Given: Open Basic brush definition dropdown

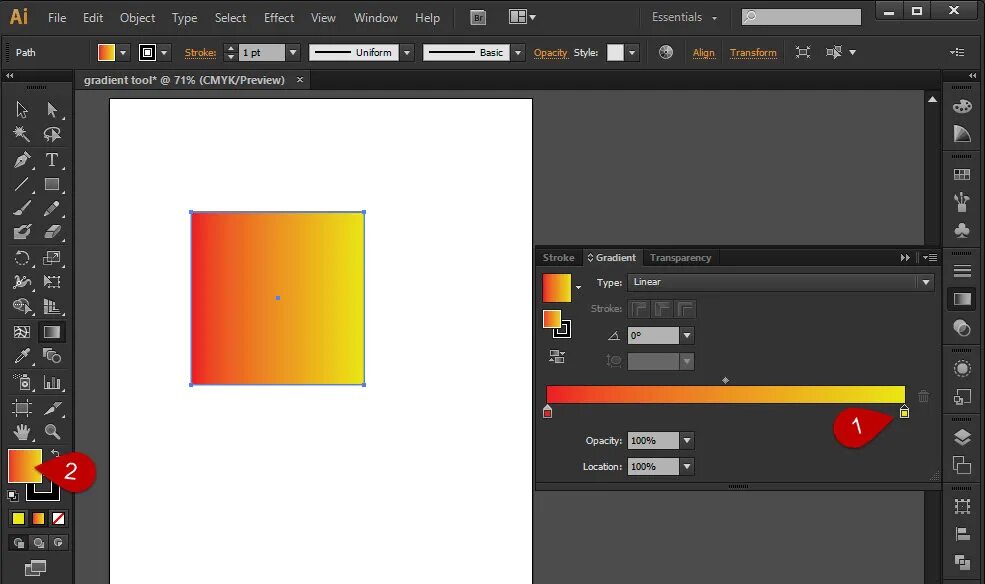Looking at the screenshot, I should (x=518, y=52).
